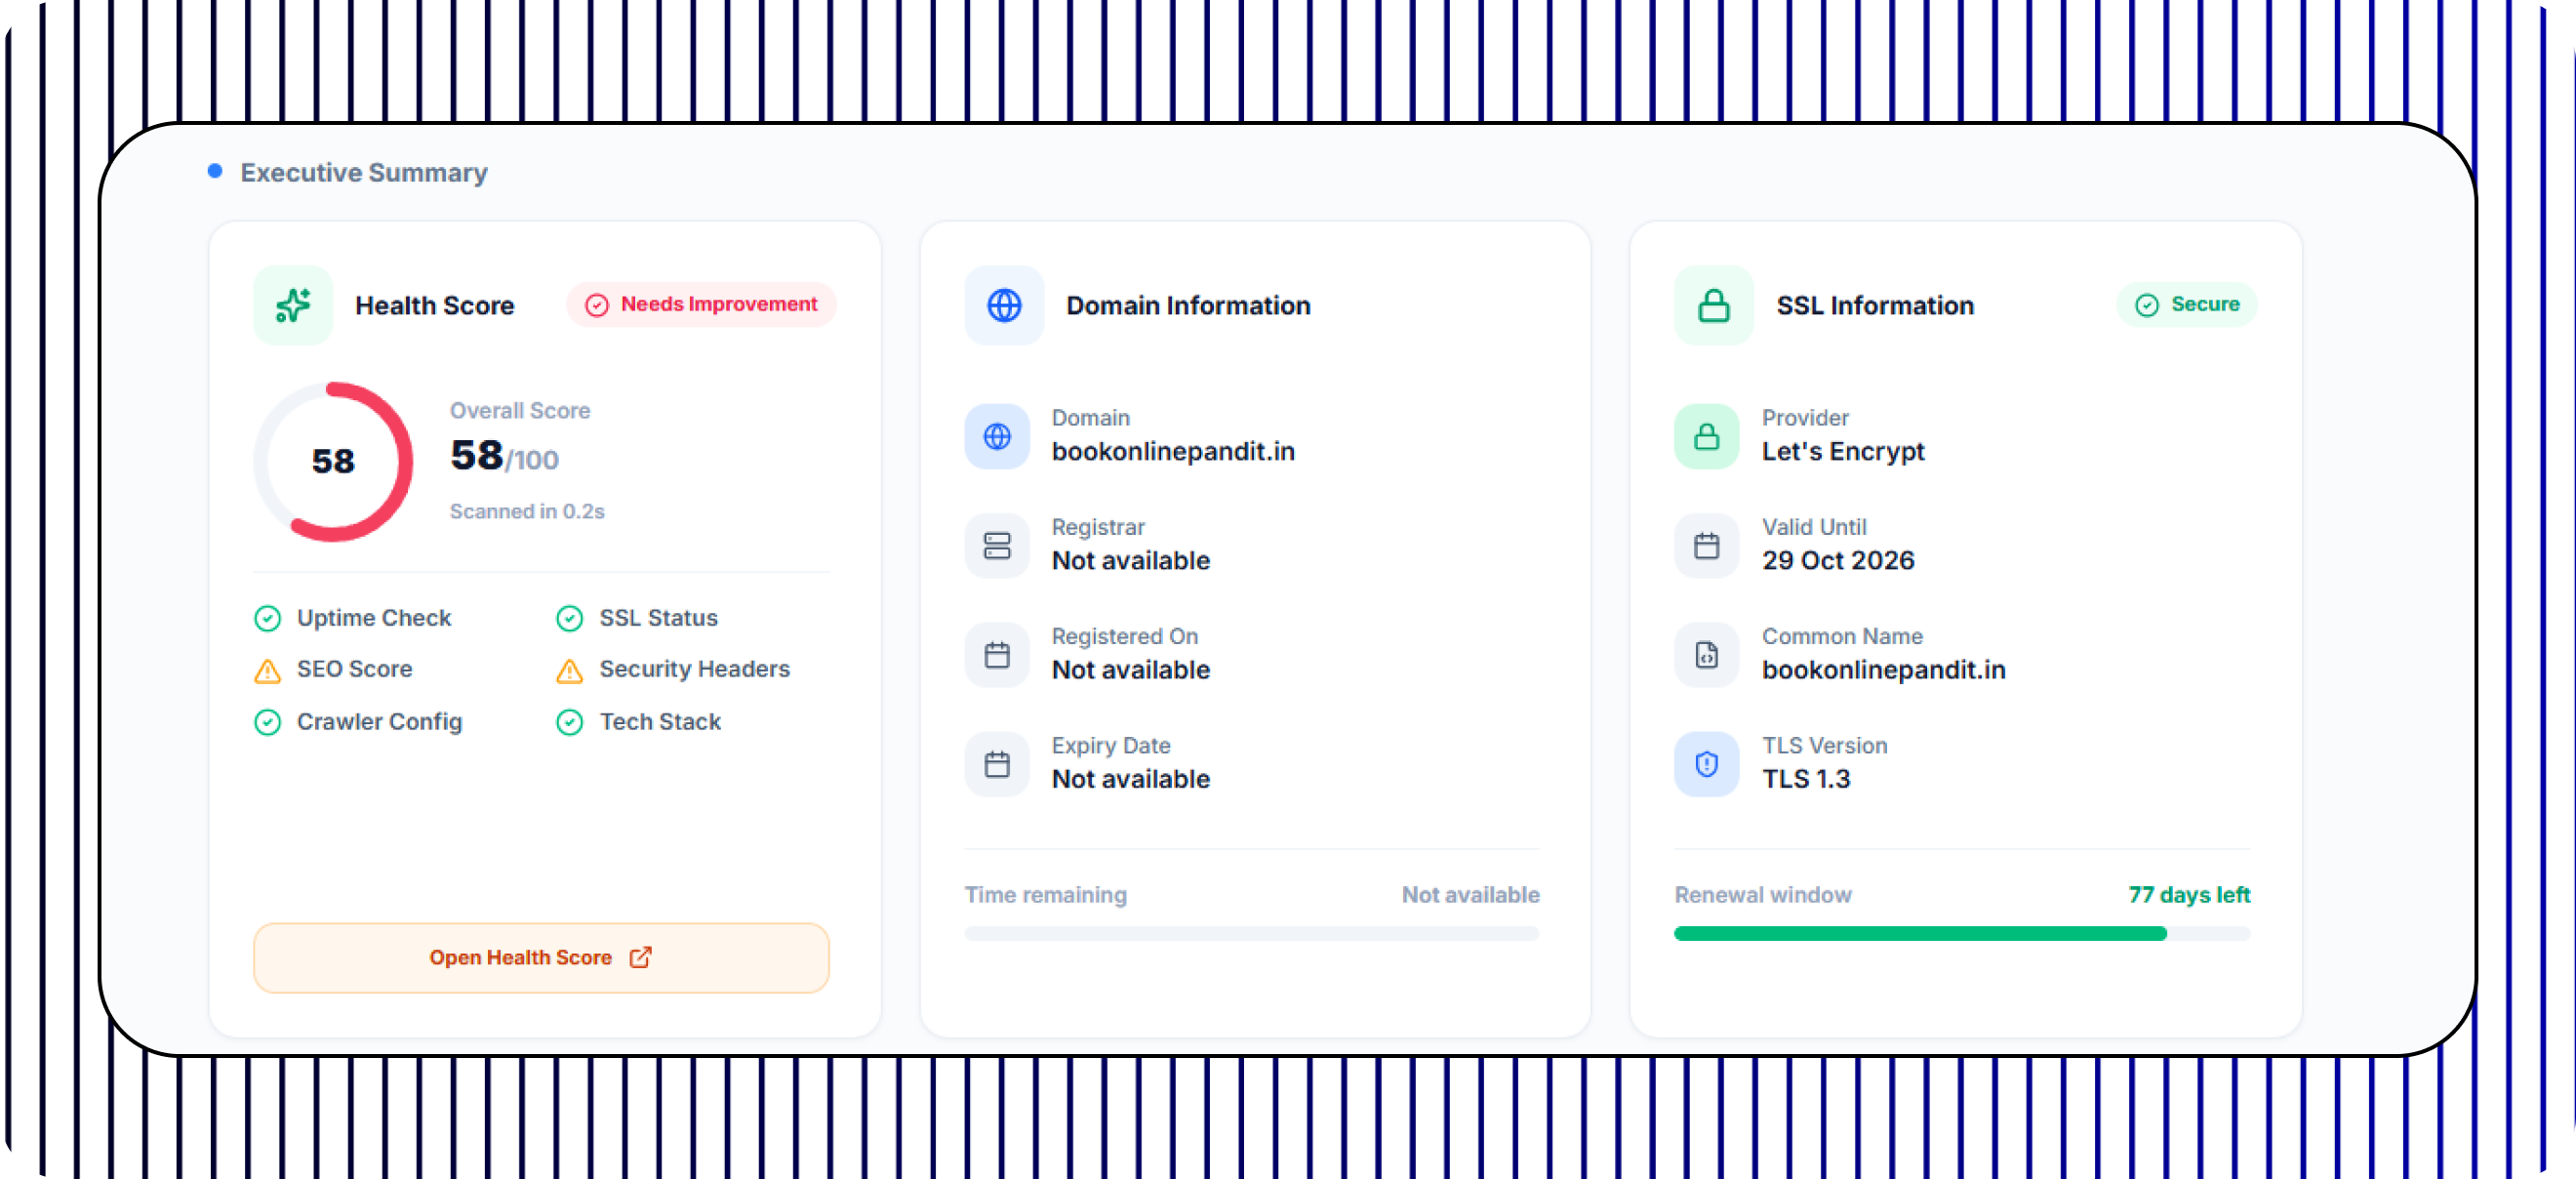The width and height of the screenshot is (2576, 1179).
Task: Click the Registrar Not available value
Action: pyautogui.click(x=1131, y=561)
